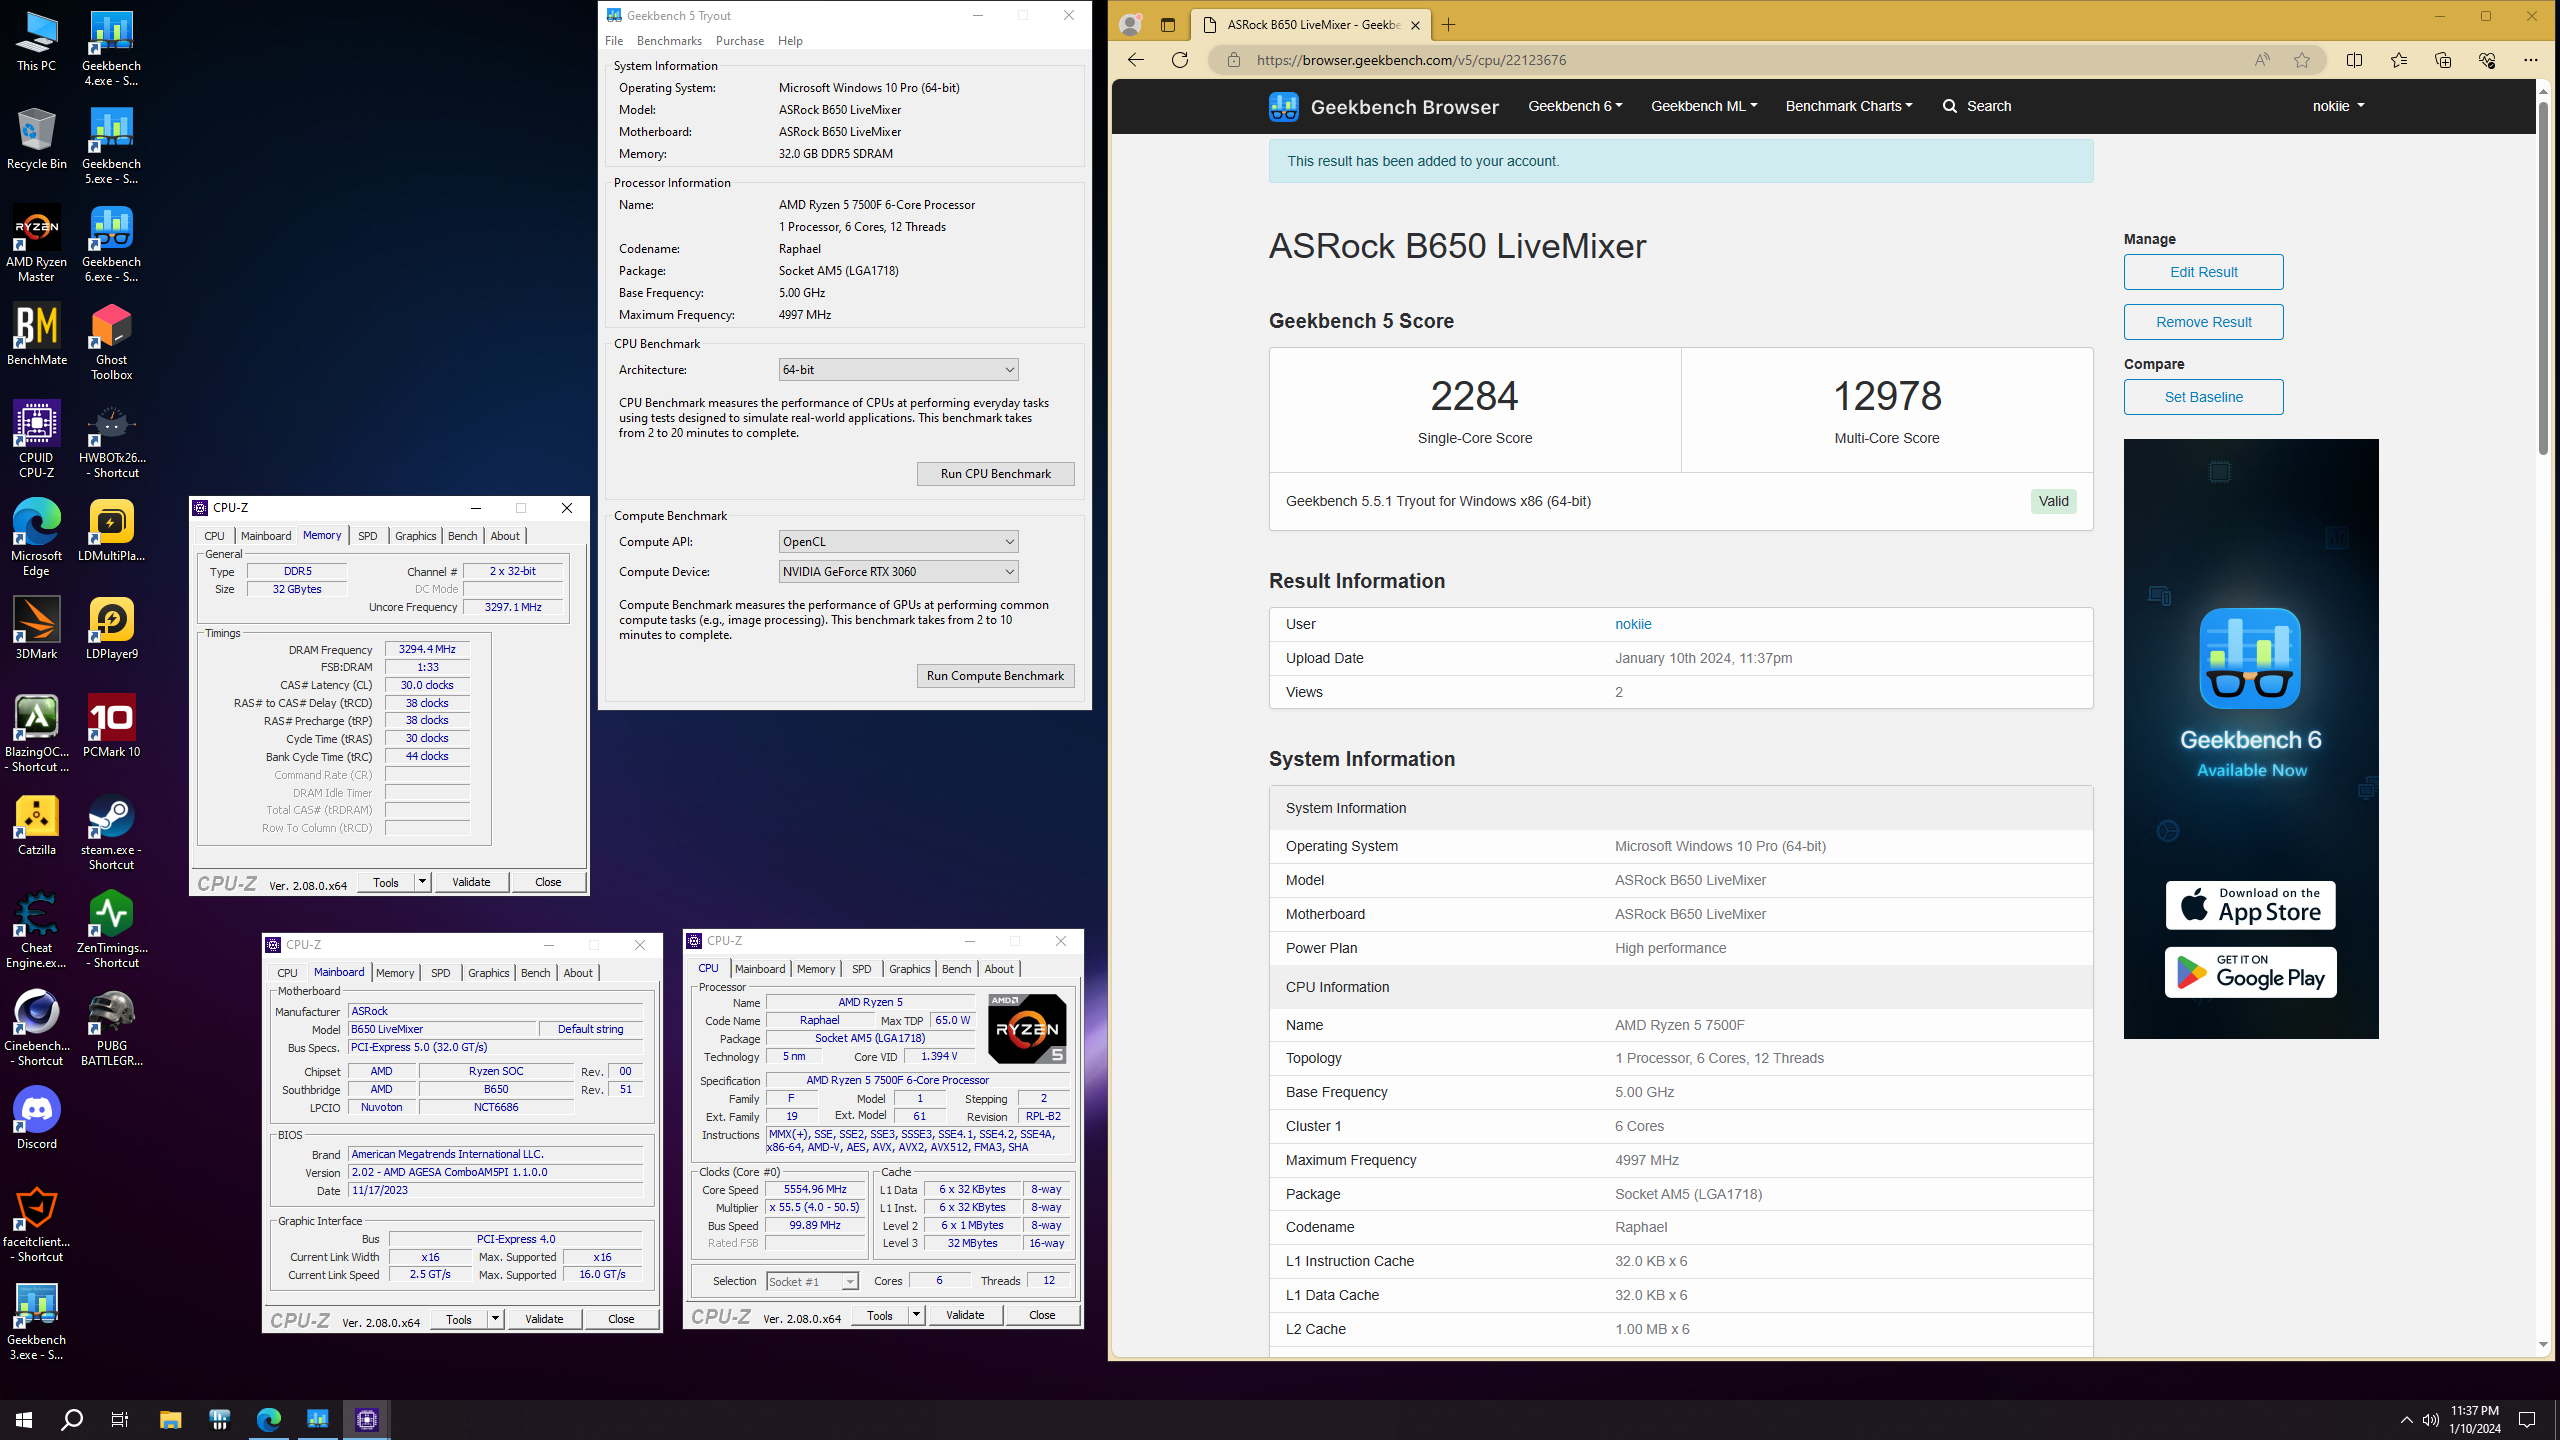Click Run CPU Benchmark button
Screen dimensions: 2560x1440
point(995,474)
